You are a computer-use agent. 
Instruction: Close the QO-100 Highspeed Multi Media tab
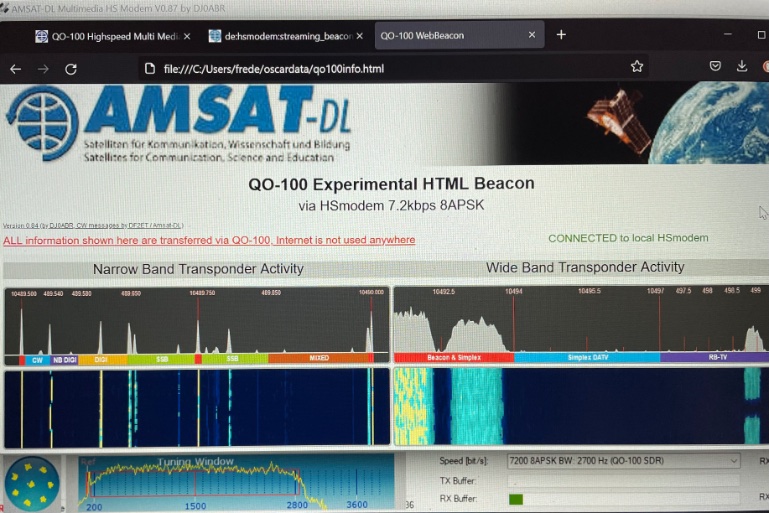pyautogui.click(x=187, y=36)
